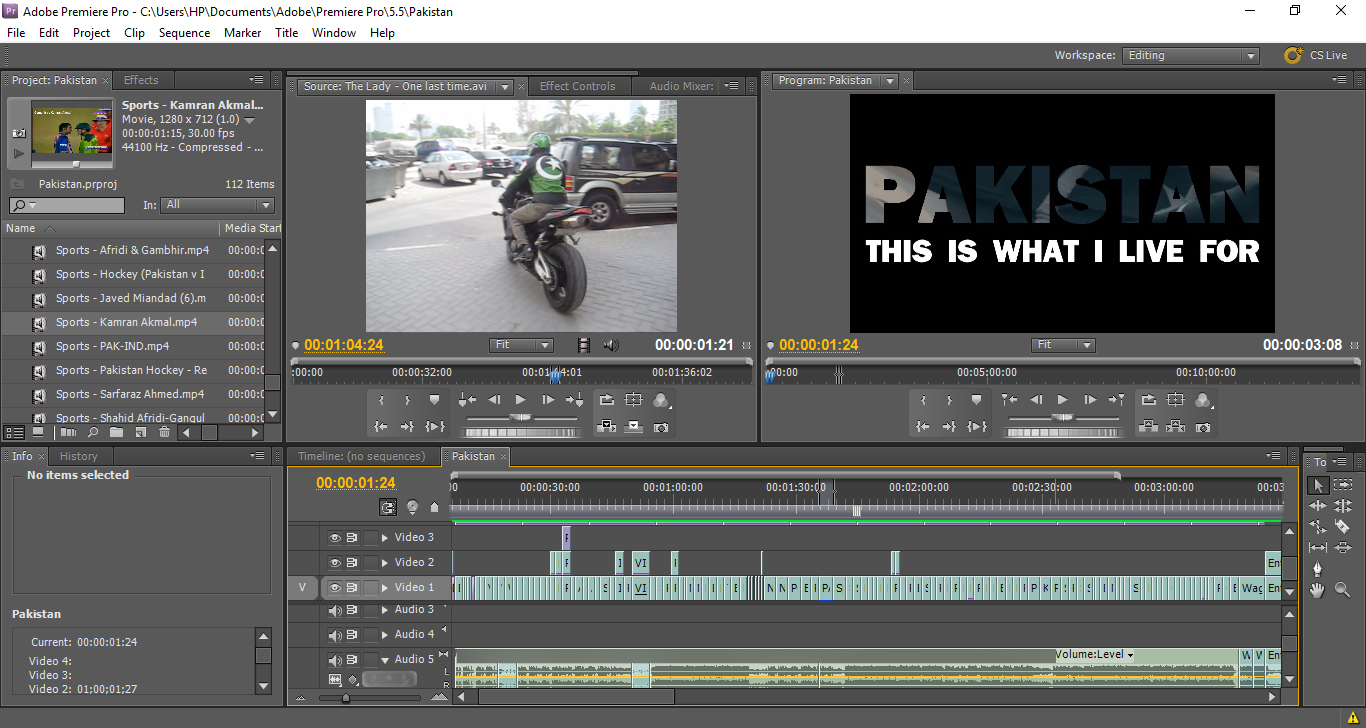This screenshot has width=1366, height=728.
Task: Open the Clip menu
Action: [x=134, y=33]
